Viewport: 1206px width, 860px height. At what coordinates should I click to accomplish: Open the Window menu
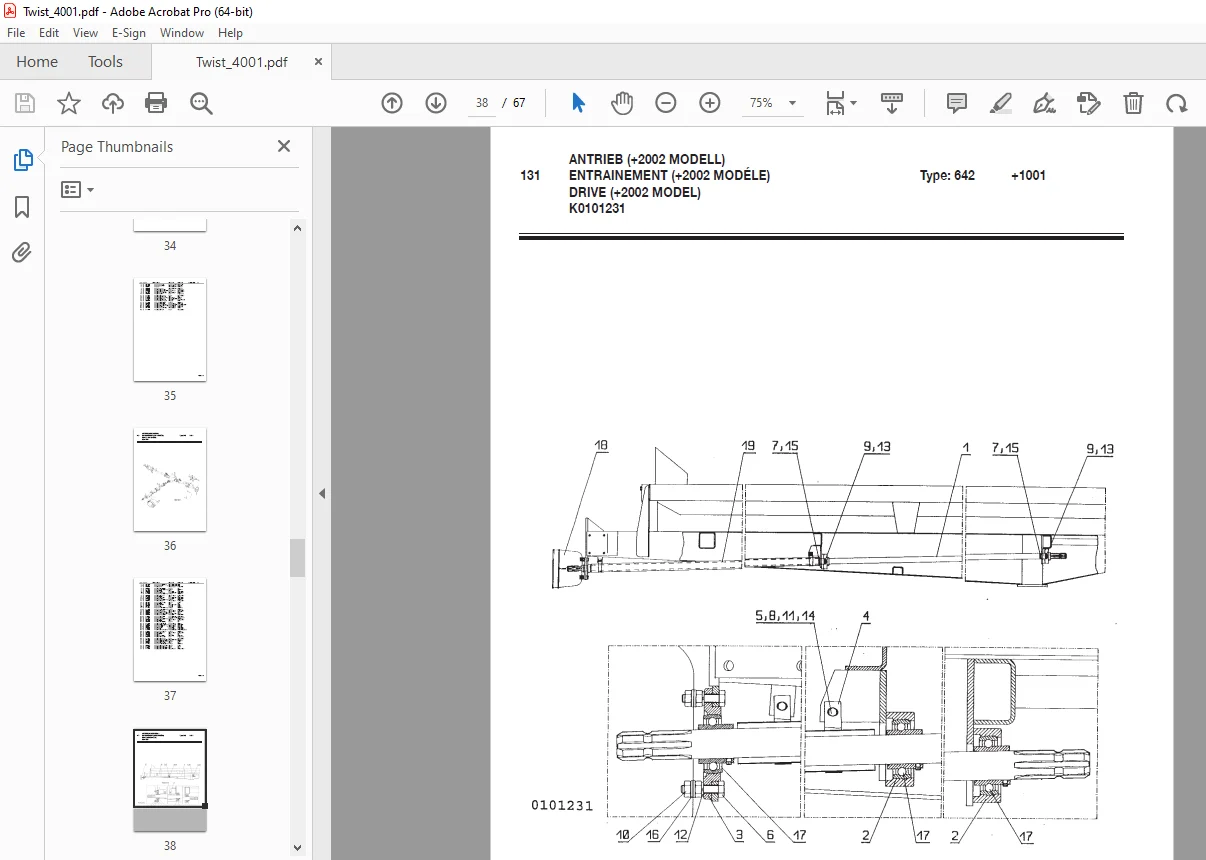coord(182,33)
